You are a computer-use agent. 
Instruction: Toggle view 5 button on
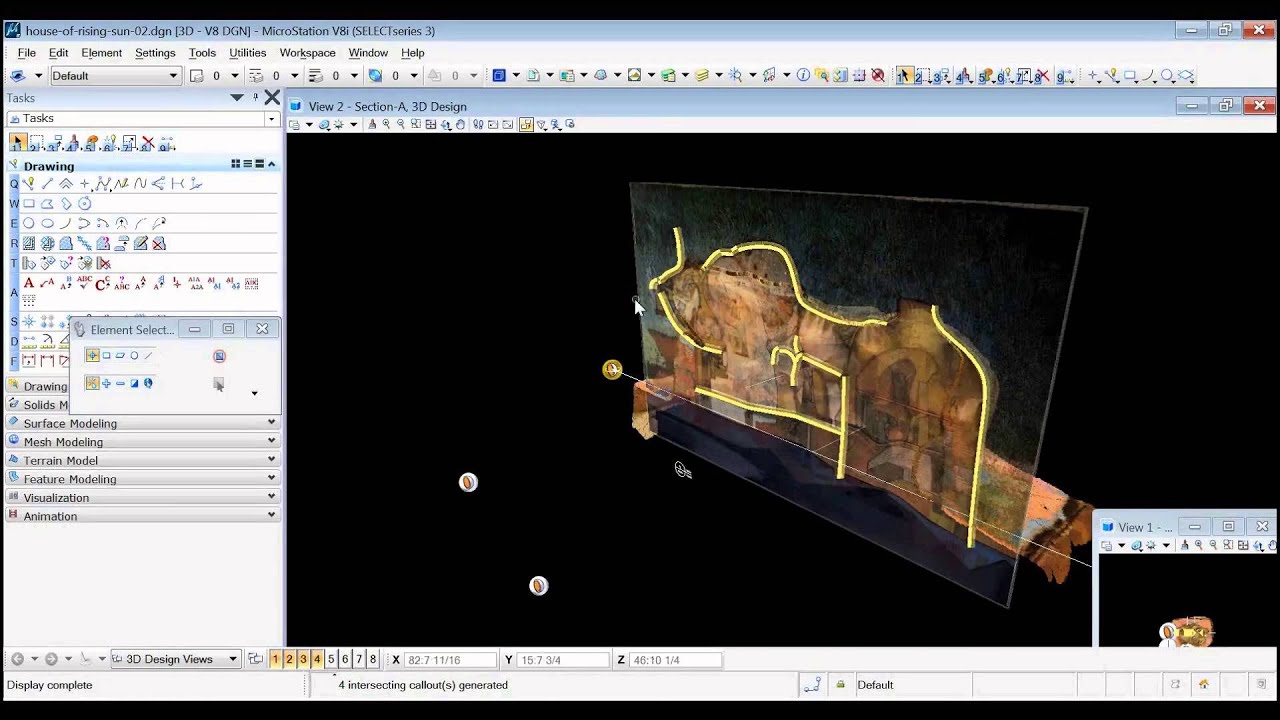point(331,660)
